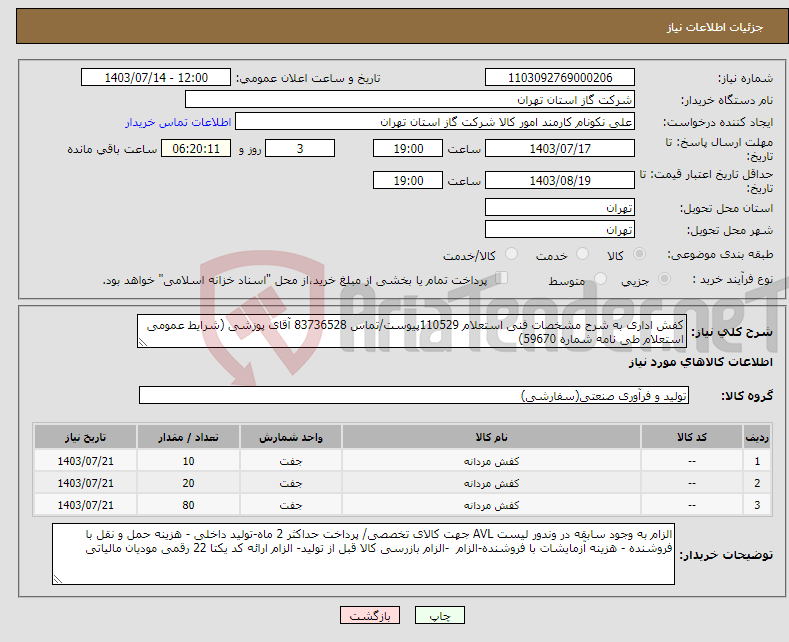The image size is (789, 642).
Task: Click the buyer name field شرکت گاز استان تهران
Action: 410,100
